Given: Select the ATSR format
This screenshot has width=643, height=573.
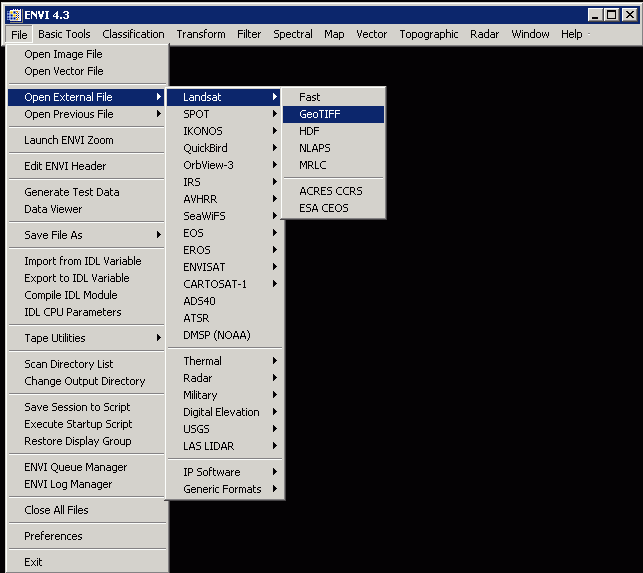Looking at the screenshot, I should [x=224, y=319].
